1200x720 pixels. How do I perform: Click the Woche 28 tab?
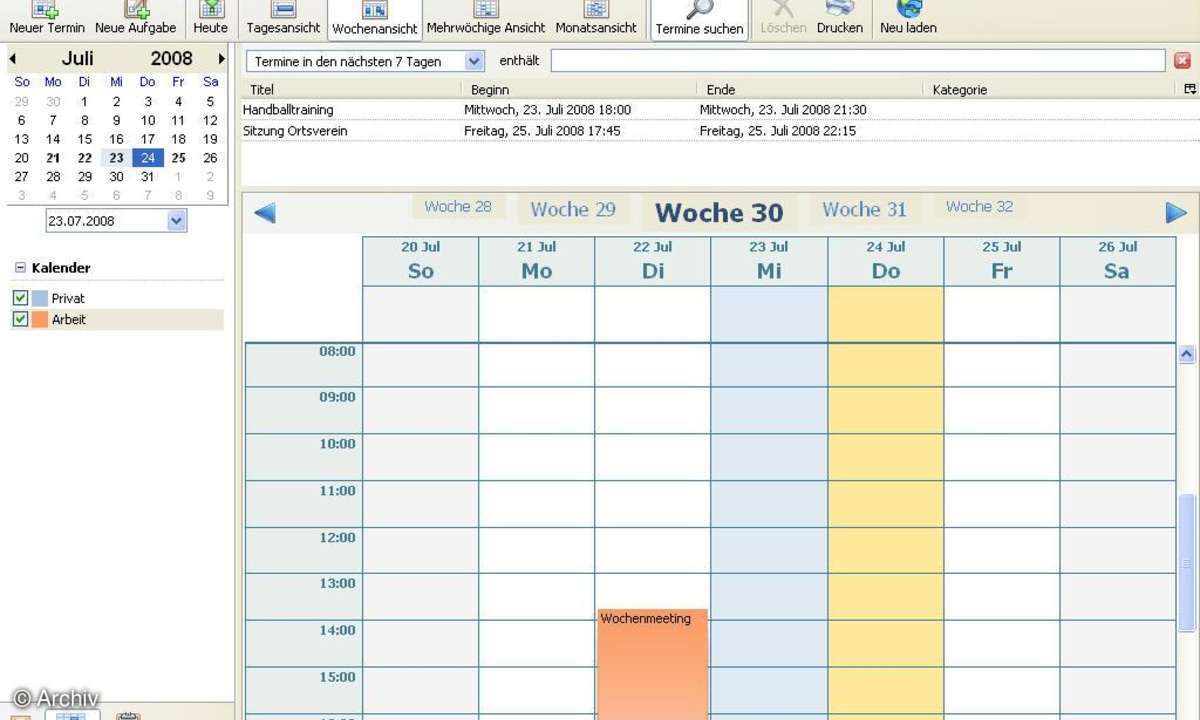tap(458, 207)
